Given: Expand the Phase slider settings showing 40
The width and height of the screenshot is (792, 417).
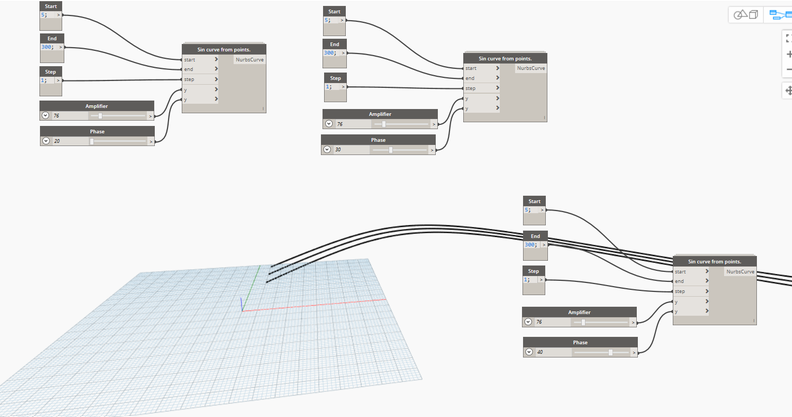Looking at the screenshot, I should click(x=529, y=352).
